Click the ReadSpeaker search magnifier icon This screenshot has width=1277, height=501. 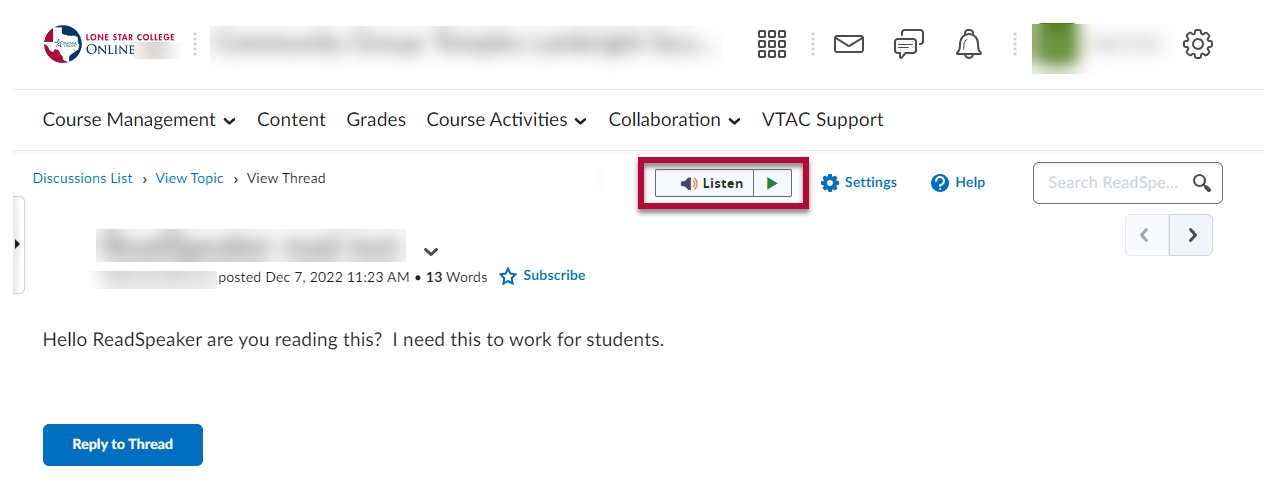[x=1202, y=183]
